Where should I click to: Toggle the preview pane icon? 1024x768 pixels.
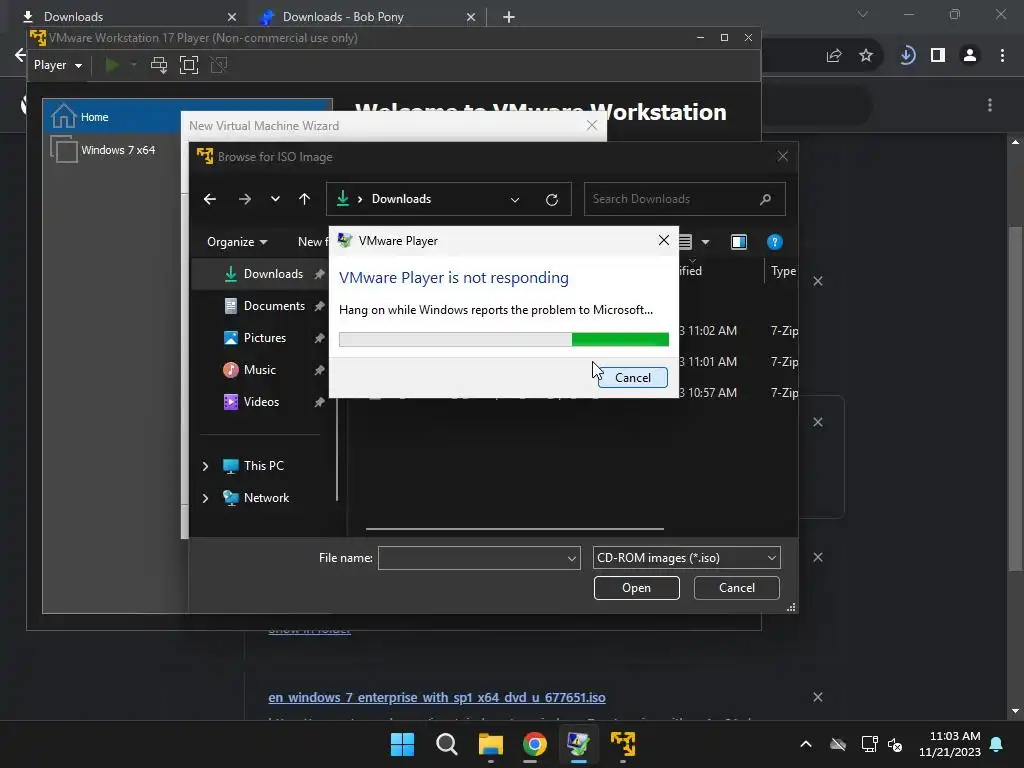(739, 242)
